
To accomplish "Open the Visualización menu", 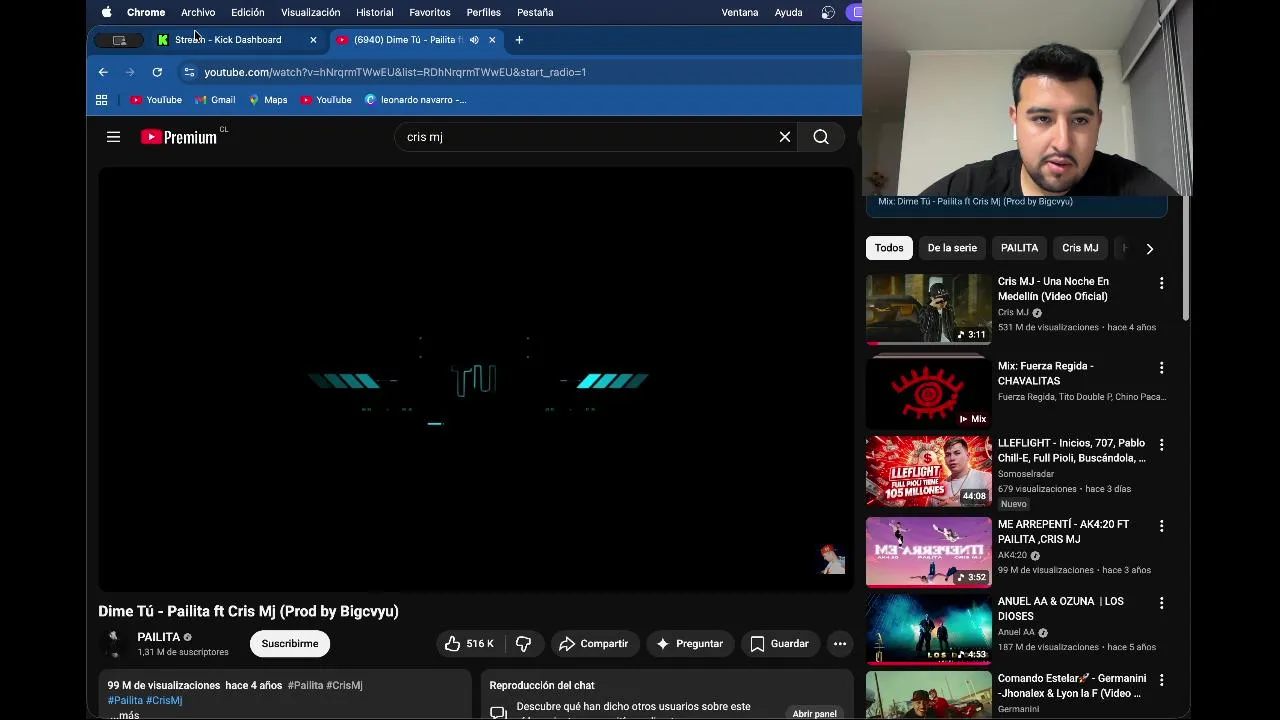I will click(310, 12).
